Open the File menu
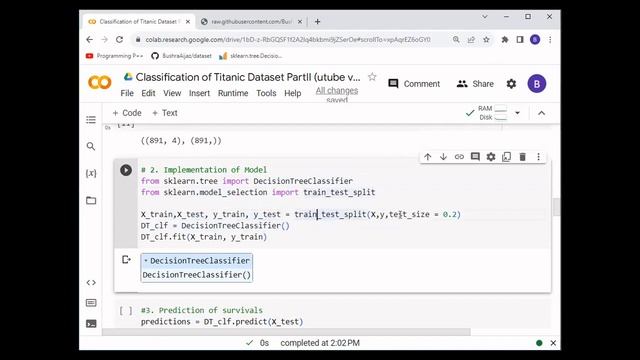This screenshot has width=640, height=360. tap(127, 93)
